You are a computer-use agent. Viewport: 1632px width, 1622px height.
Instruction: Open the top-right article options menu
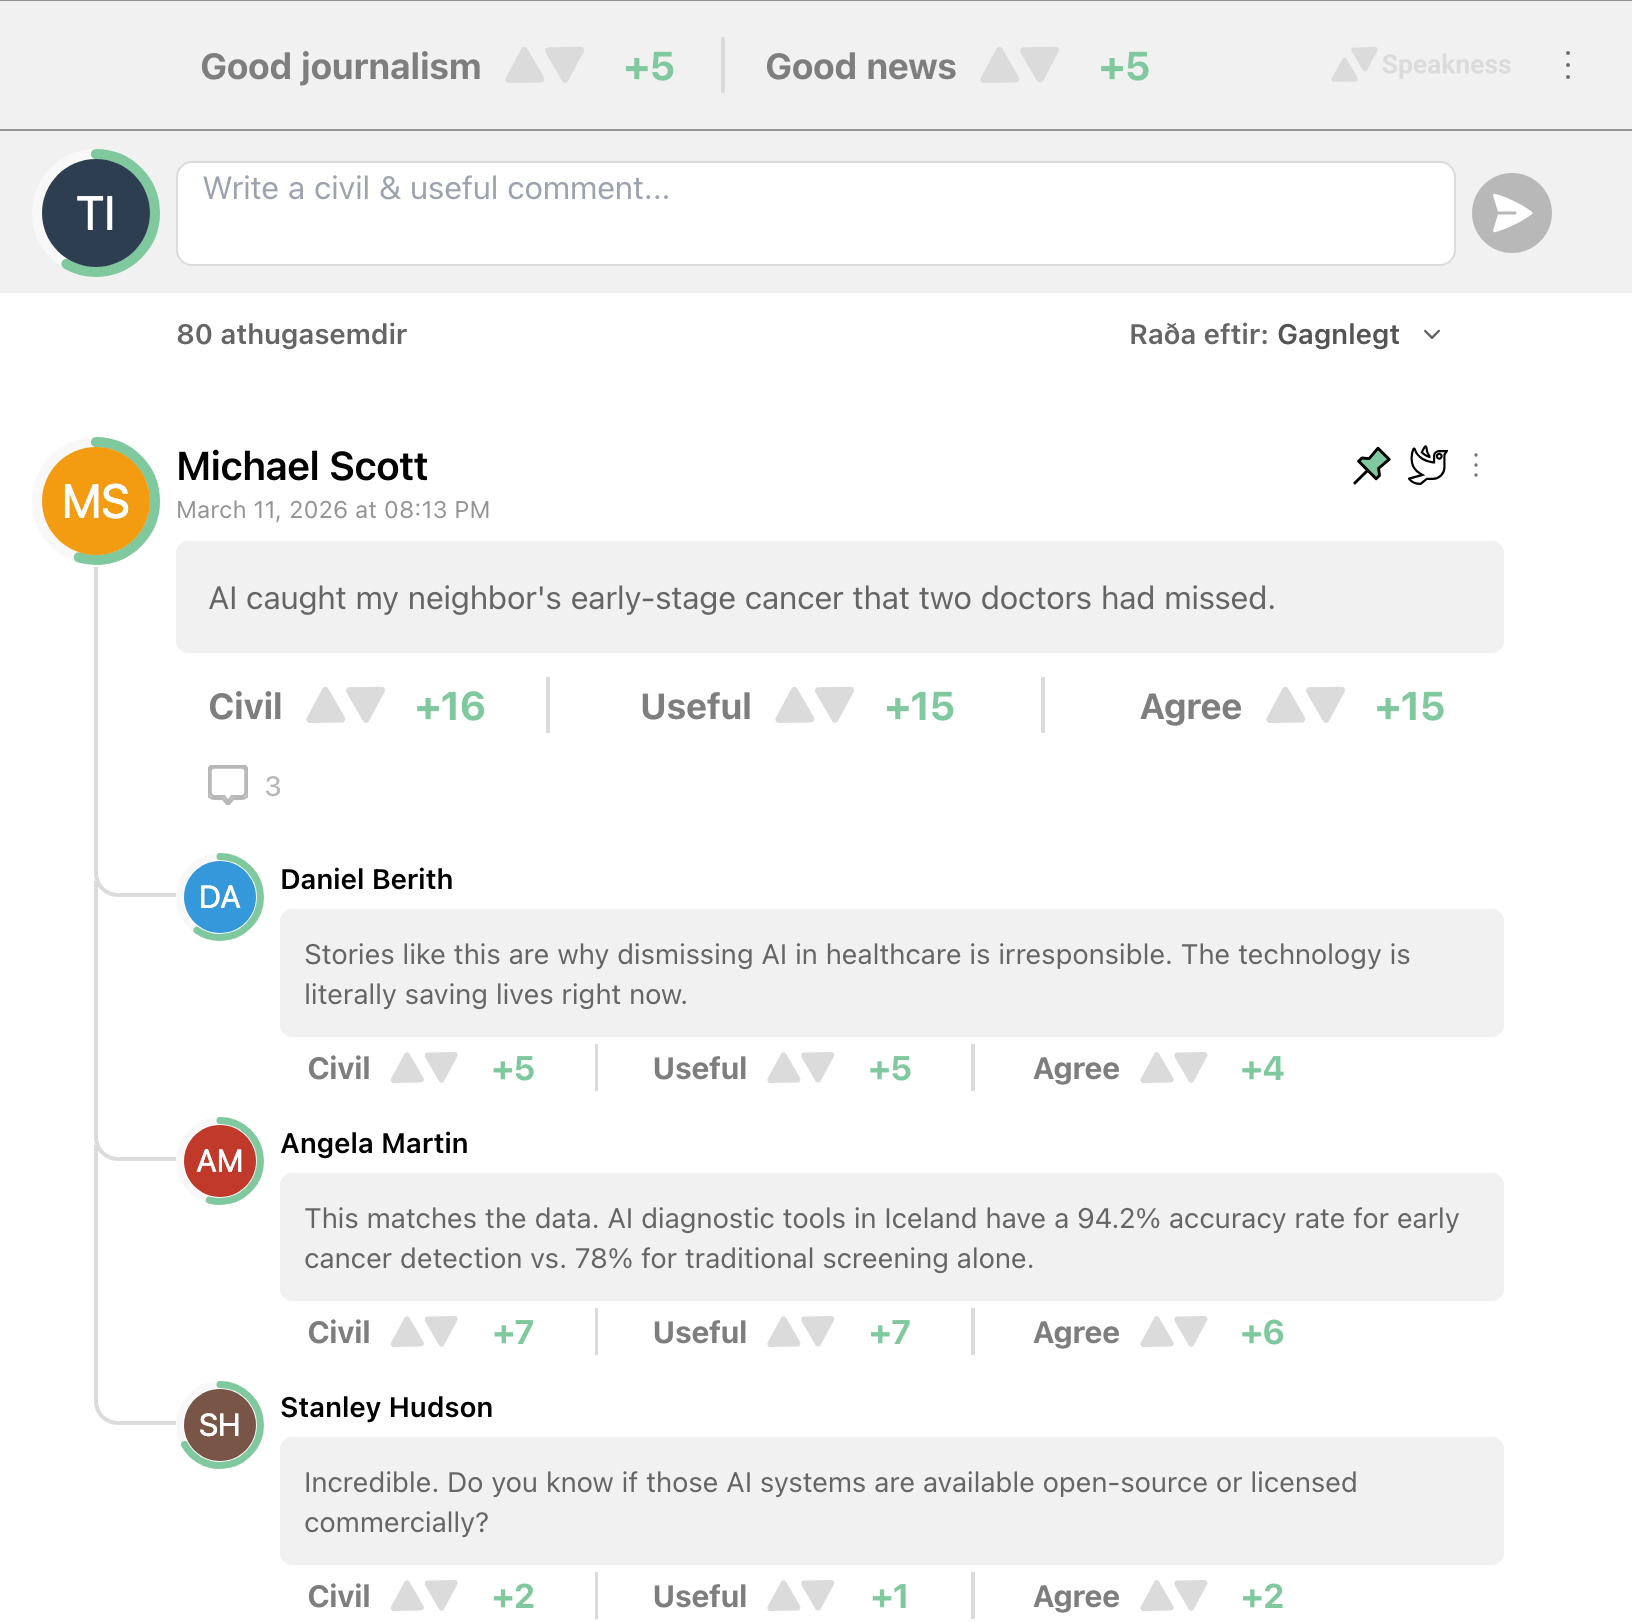pos(1567,66)
